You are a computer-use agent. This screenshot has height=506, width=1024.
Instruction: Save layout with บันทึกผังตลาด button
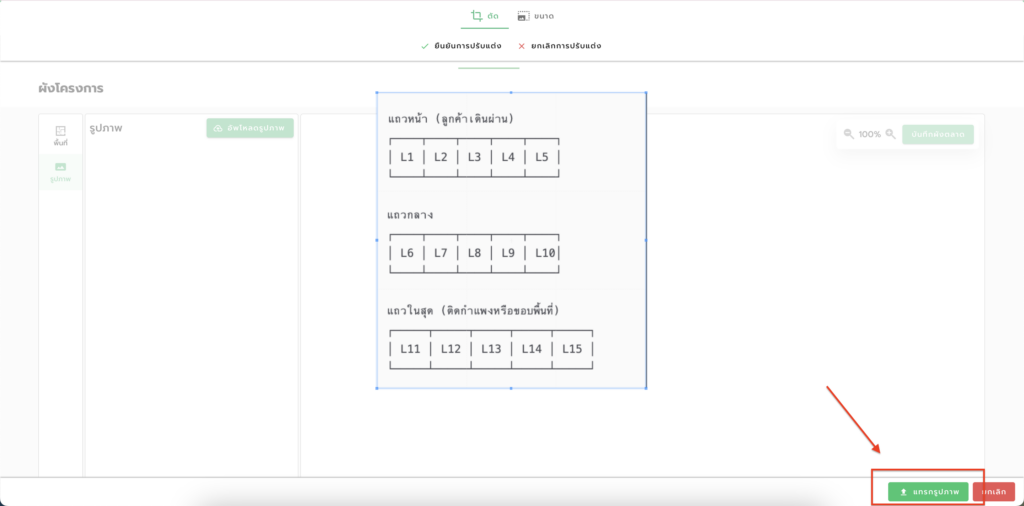pyautogui.click(x=938, y=134)
